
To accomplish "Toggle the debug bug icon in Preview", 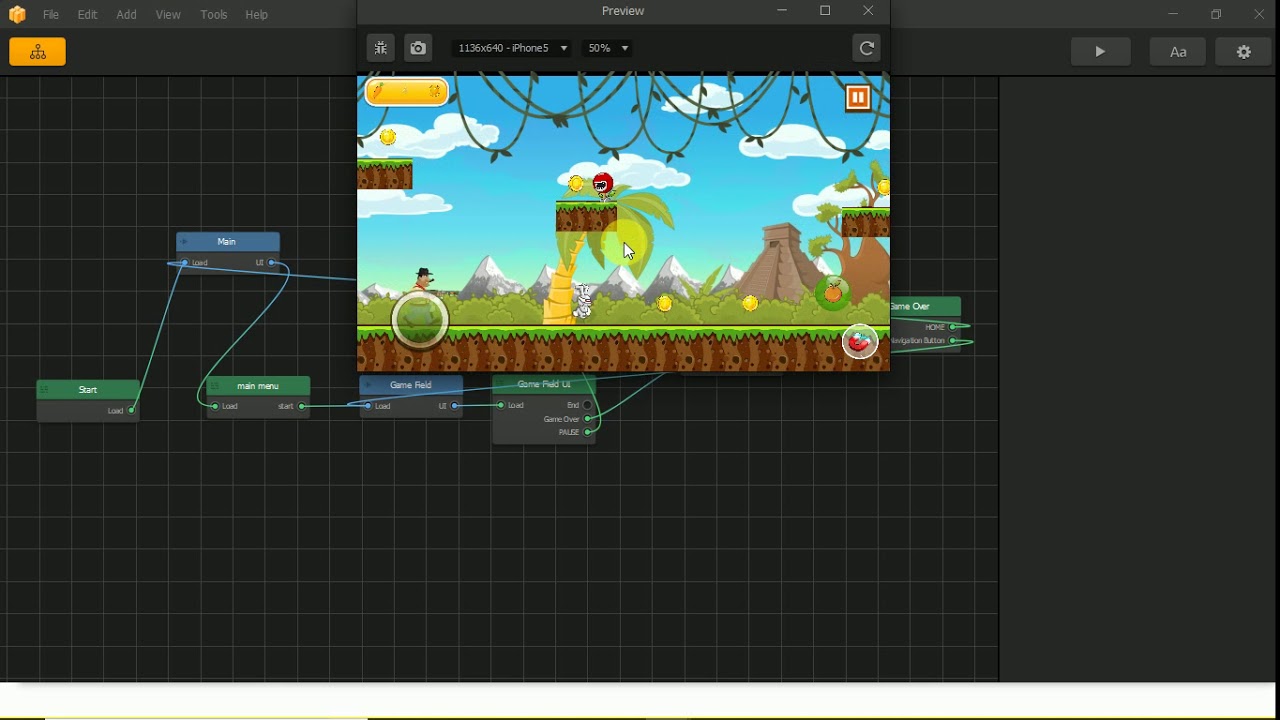I will 380,48.
